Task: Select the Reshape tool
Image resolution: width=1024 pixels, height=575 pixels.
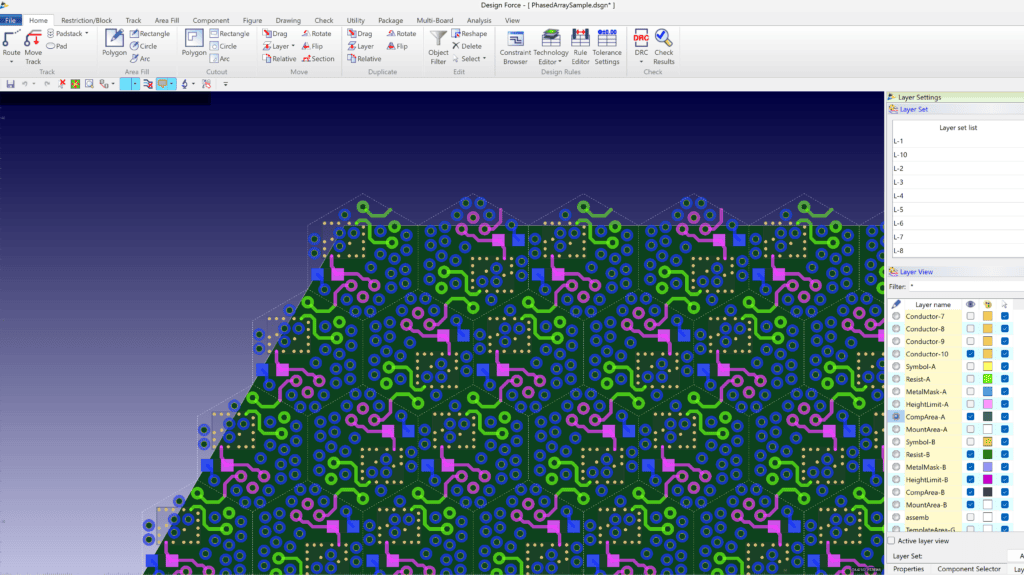Action: [469, 33]
